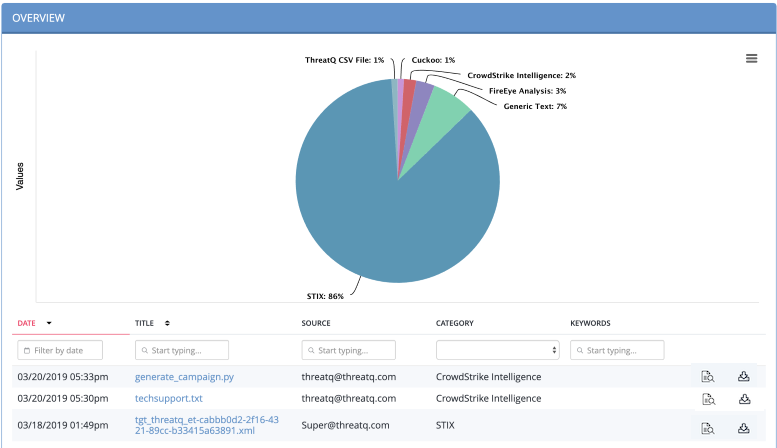Open the tgt_threatq_et XML file link
Viewport: 777px width, 448px height.
point(207,425)
